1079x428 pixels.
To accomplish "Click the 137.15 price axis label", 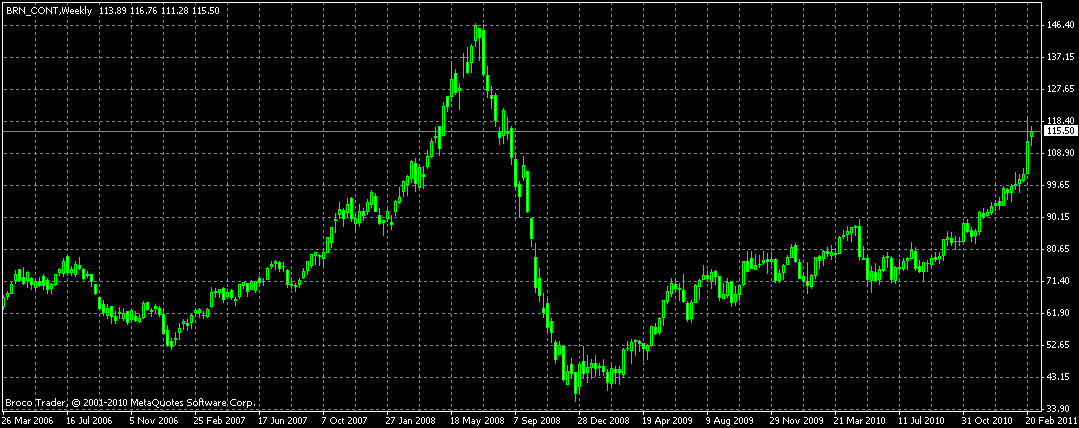I will [x=1058, y=57].
